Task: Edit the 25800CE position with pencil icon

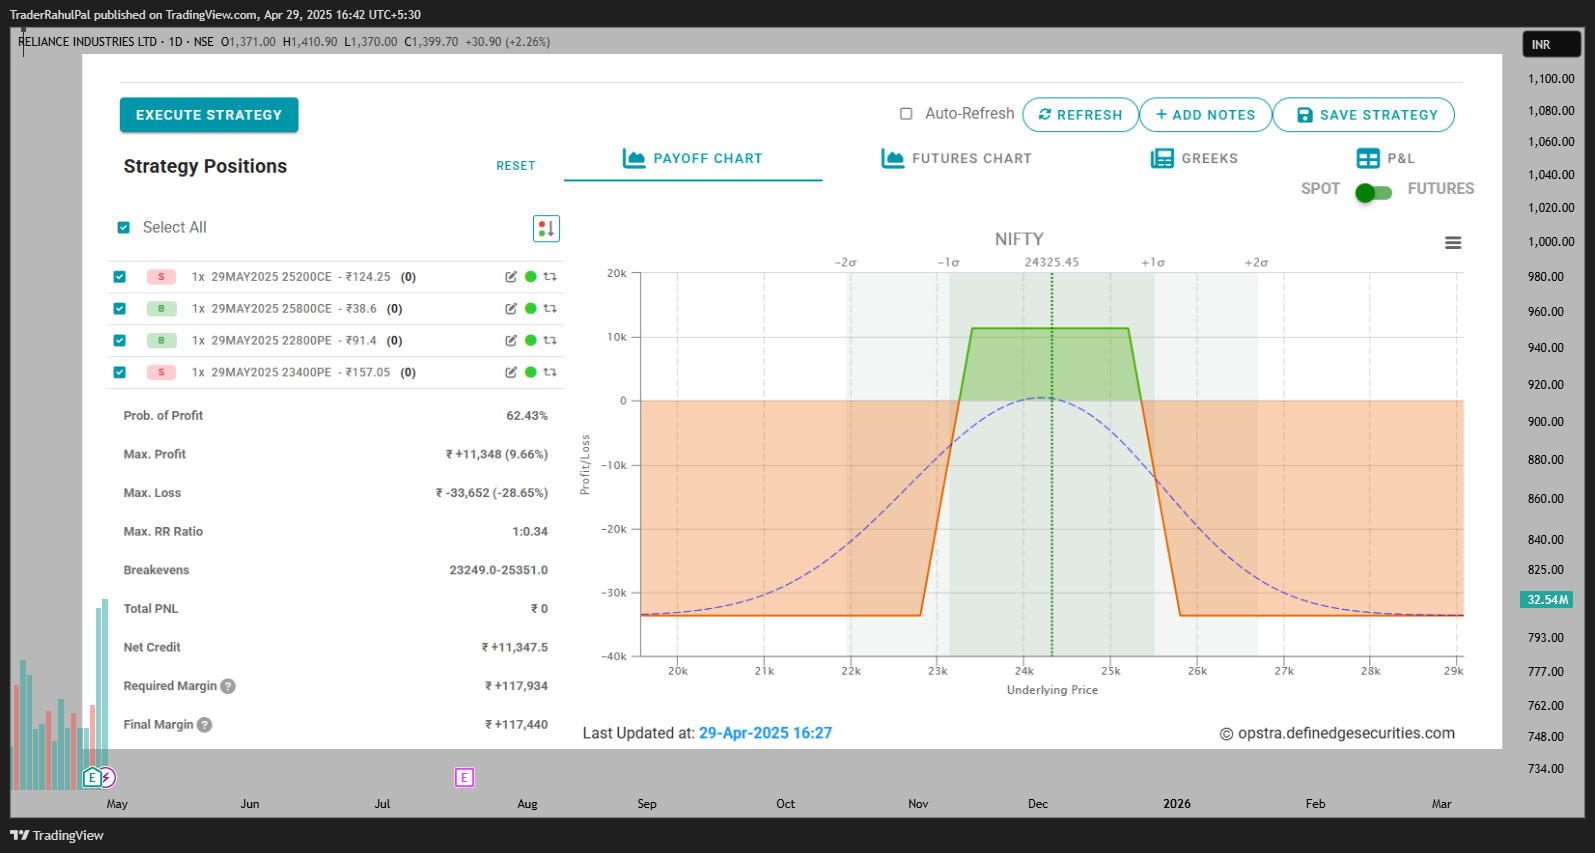Action: pos(511,309)
